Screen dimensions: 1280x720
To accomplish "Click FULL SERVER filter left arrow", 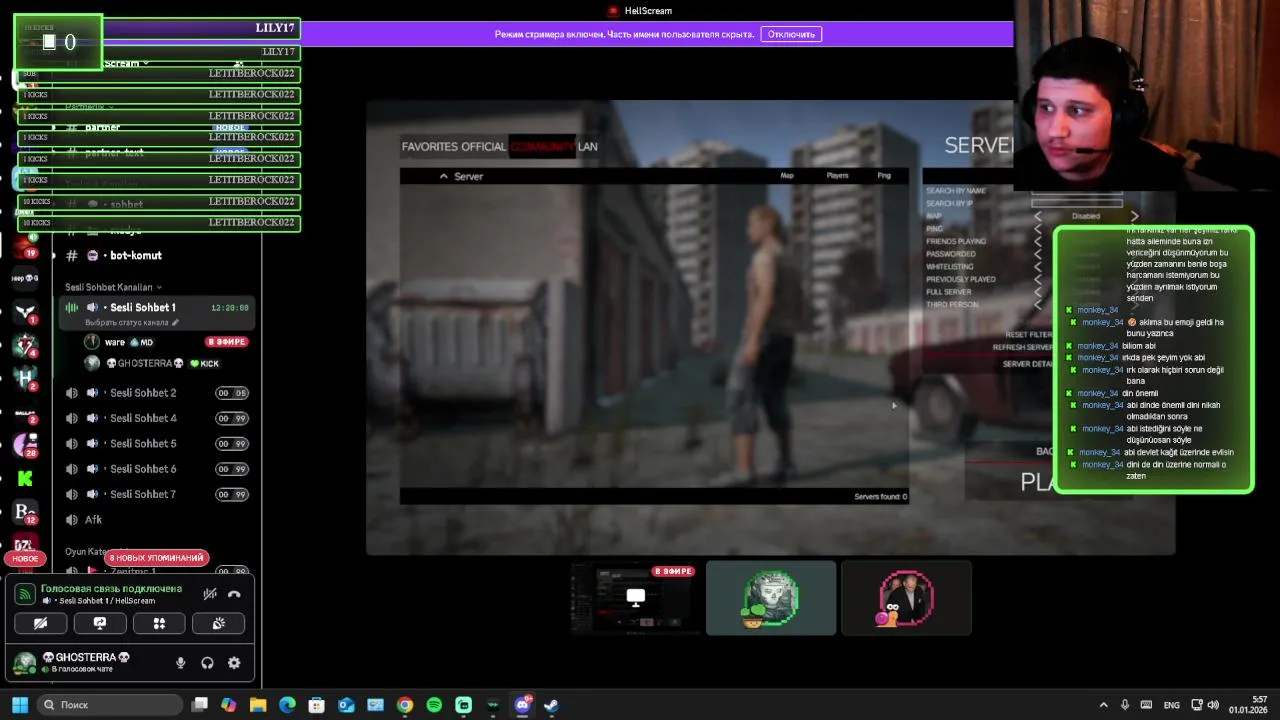I will tap(1037, 292).
